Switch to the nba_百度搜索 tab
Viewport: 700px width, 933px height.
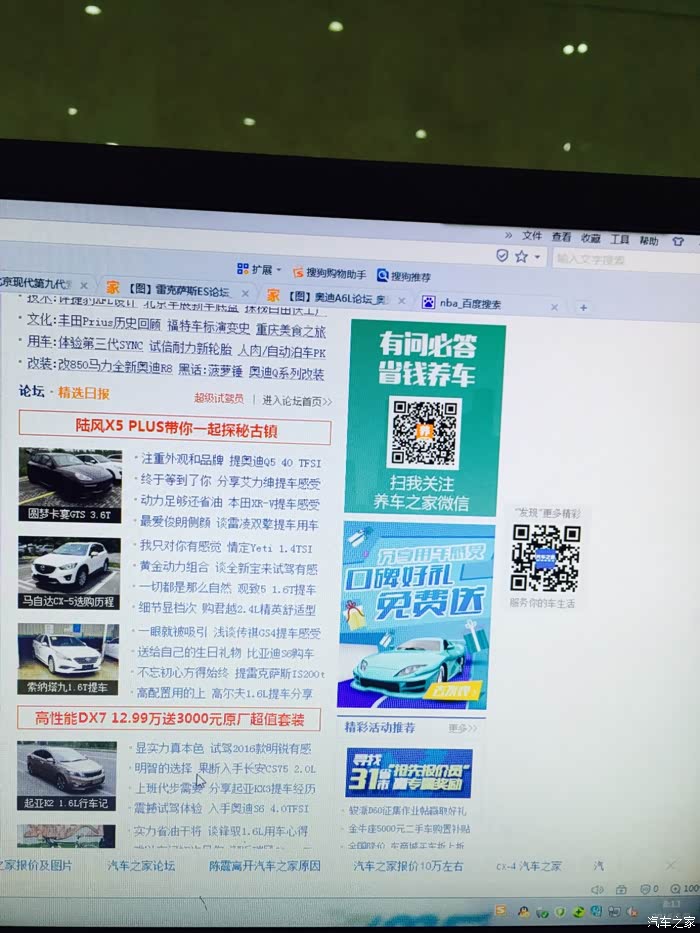pos(488,304)
